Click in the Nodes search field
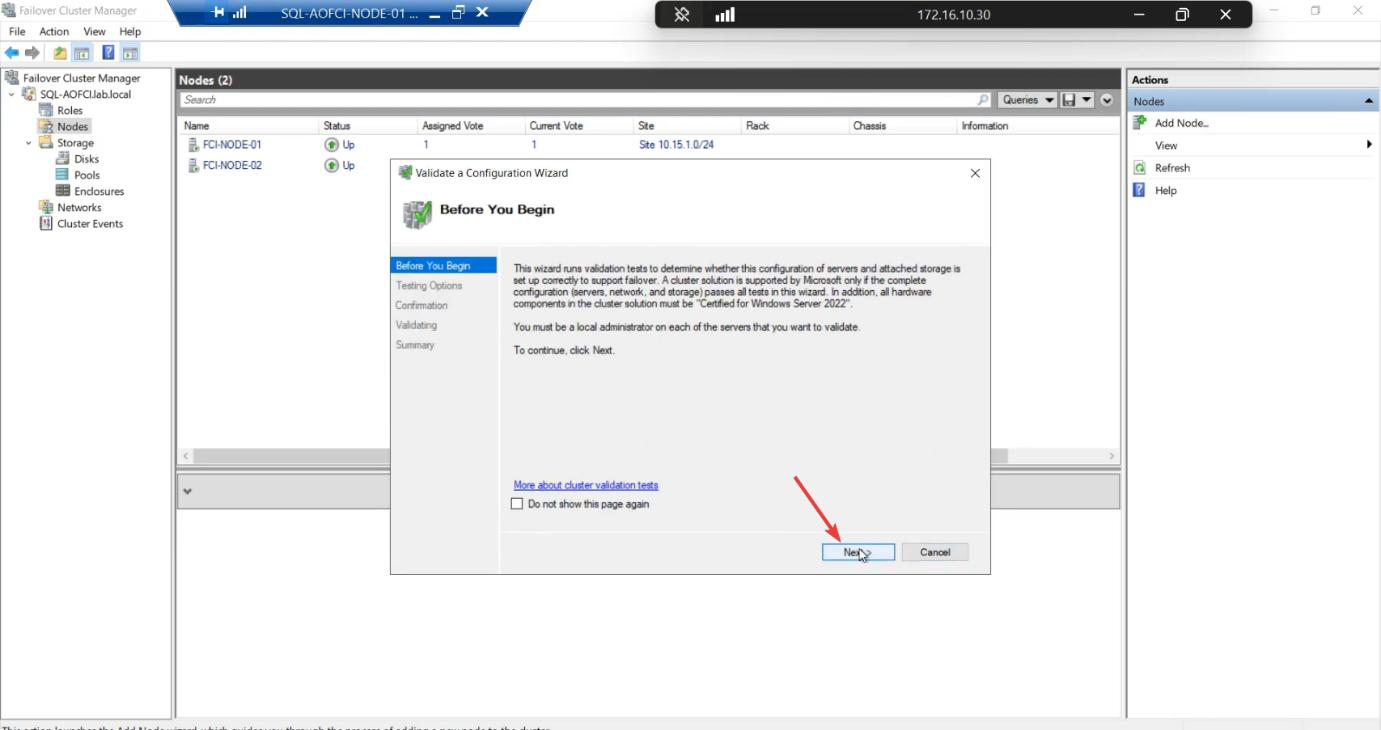This screenshot has height=730, width=1381. [577, 100]
